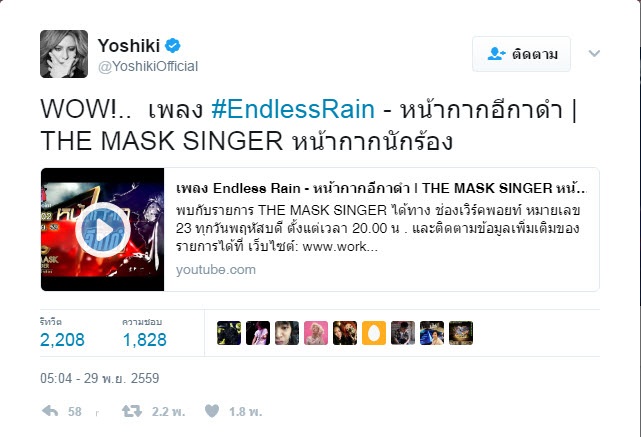The image size is (641, 437).
Task: View the 1,828 likes count
Action: (x=145, y=340)
